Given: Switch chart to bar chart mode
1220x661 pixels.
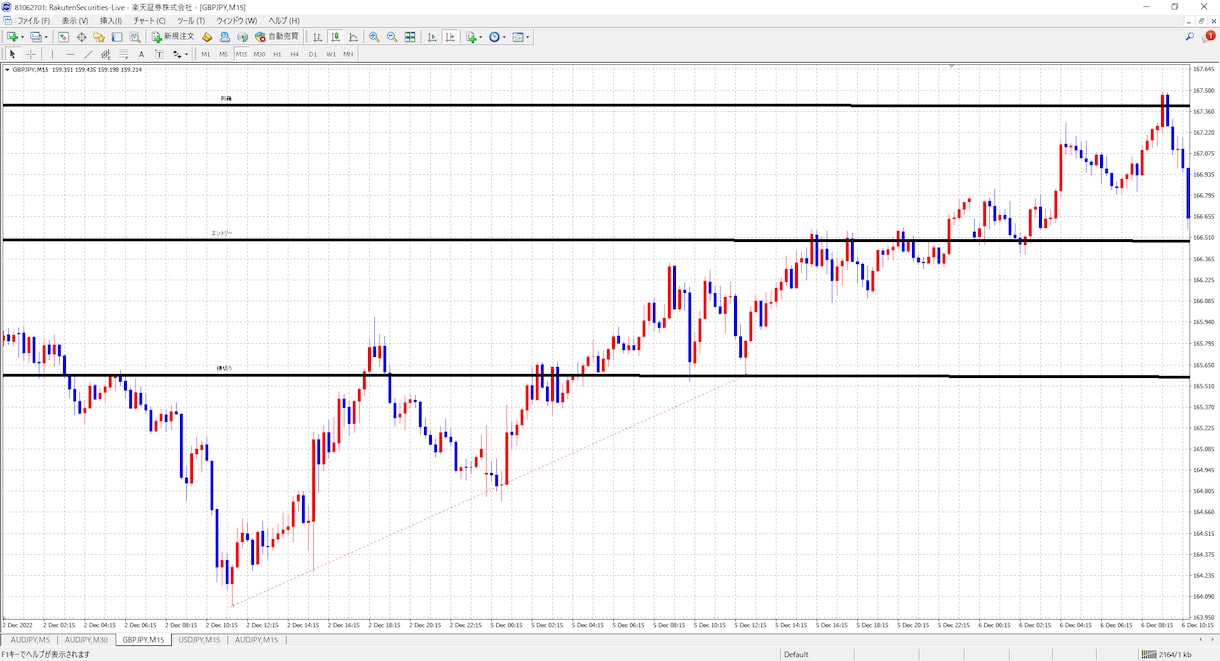Looking at the screenshot, I should click(318, 37).
